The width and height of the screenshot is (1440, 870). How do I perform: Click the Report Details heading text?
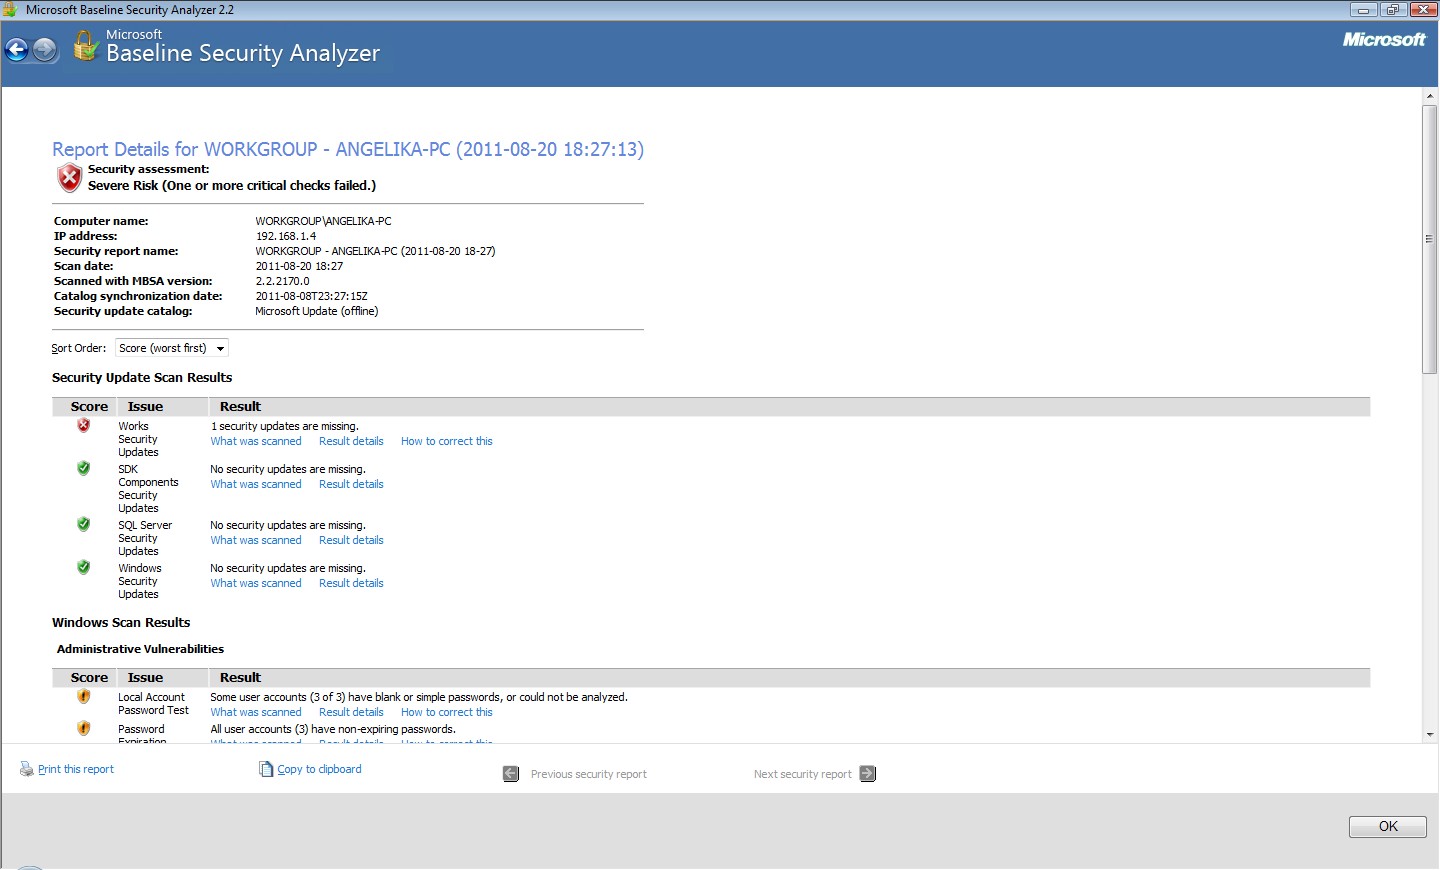pyautogui.click(x=348, y=149)
